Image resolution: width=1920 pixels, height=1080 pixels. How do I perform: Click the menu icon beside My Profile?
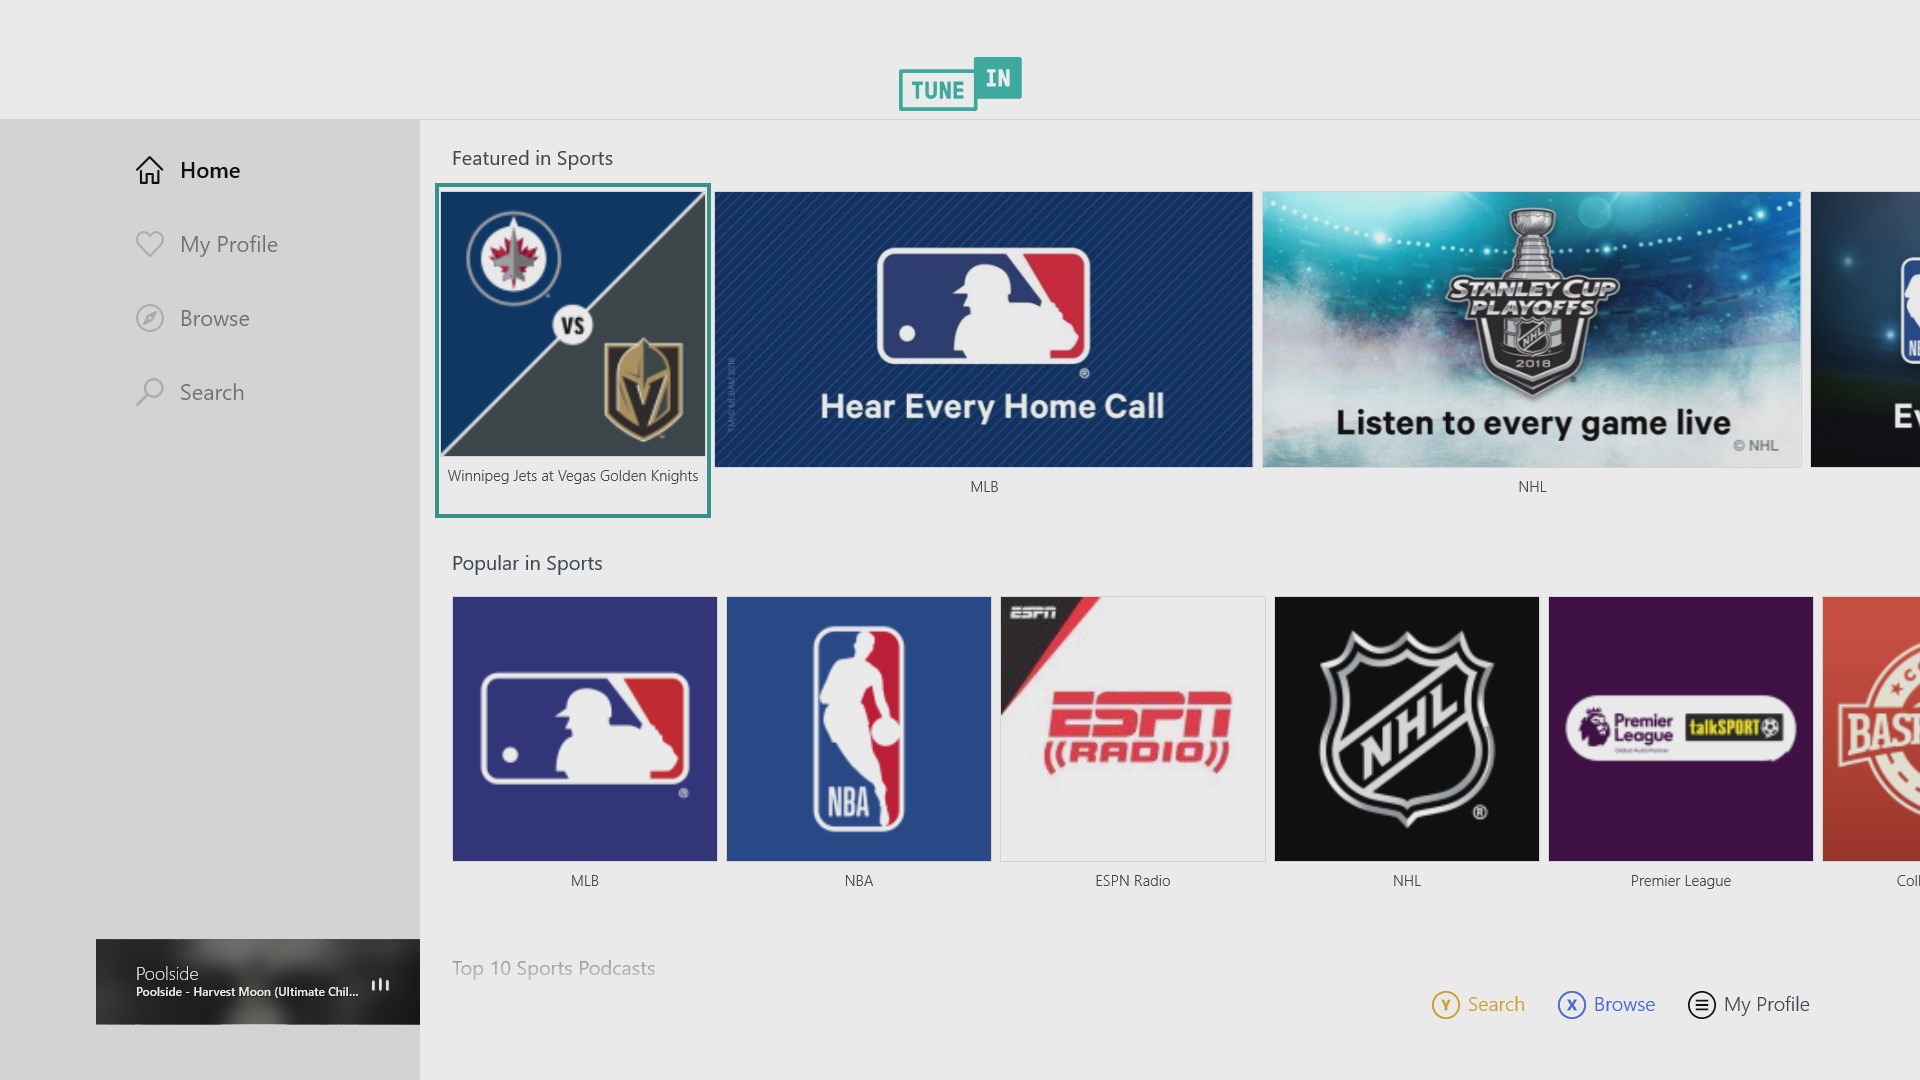[x=1701, y=1005]
